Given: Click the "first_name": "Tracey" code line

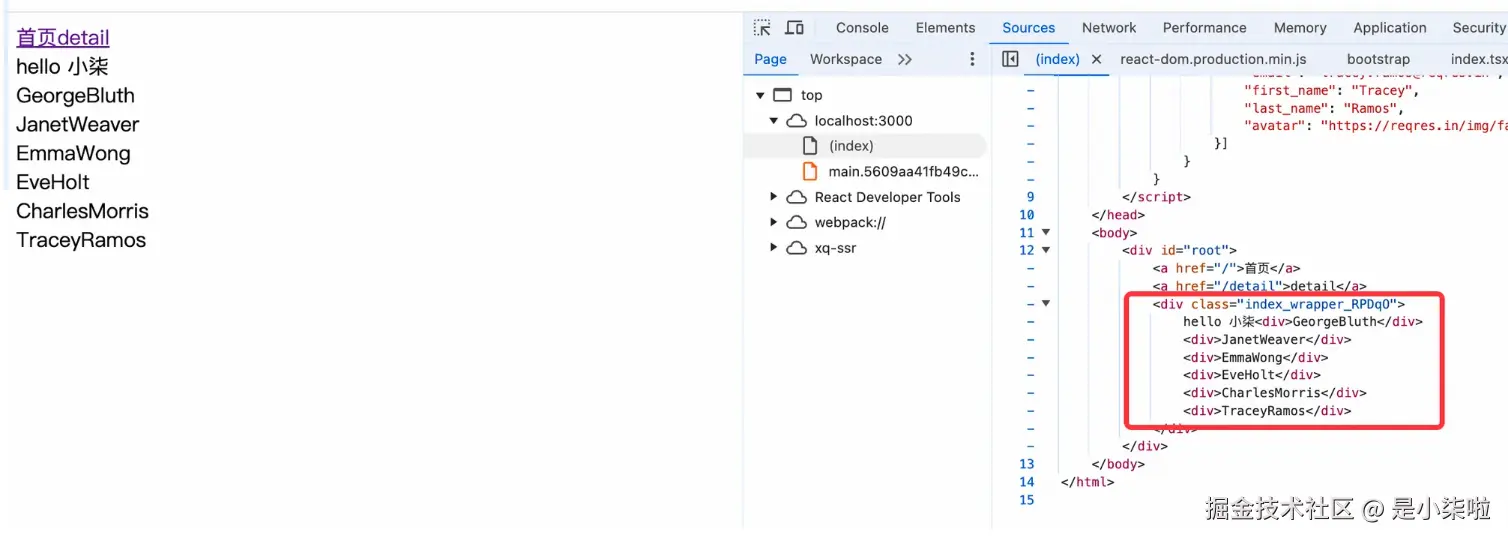Looking at the screenshot, I should 1331,90.
